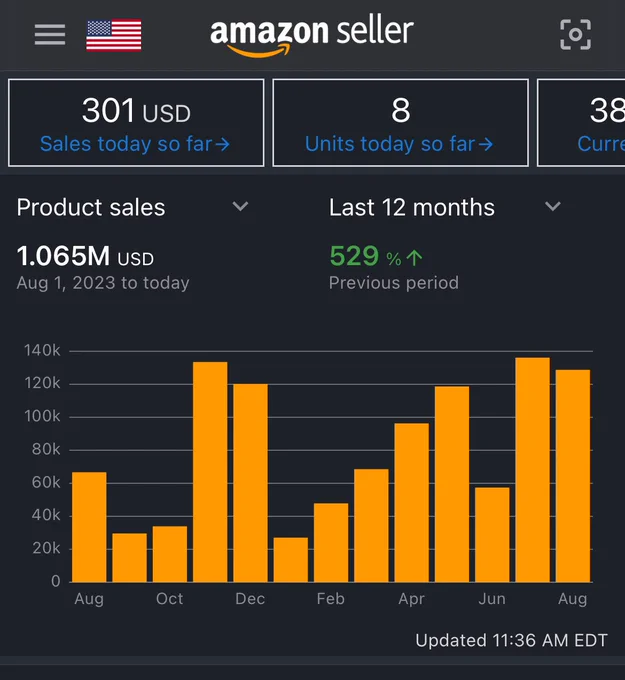This screenshot has width=625, height=680.
Task: Select the November sales bar
Action: pos(210,472)
